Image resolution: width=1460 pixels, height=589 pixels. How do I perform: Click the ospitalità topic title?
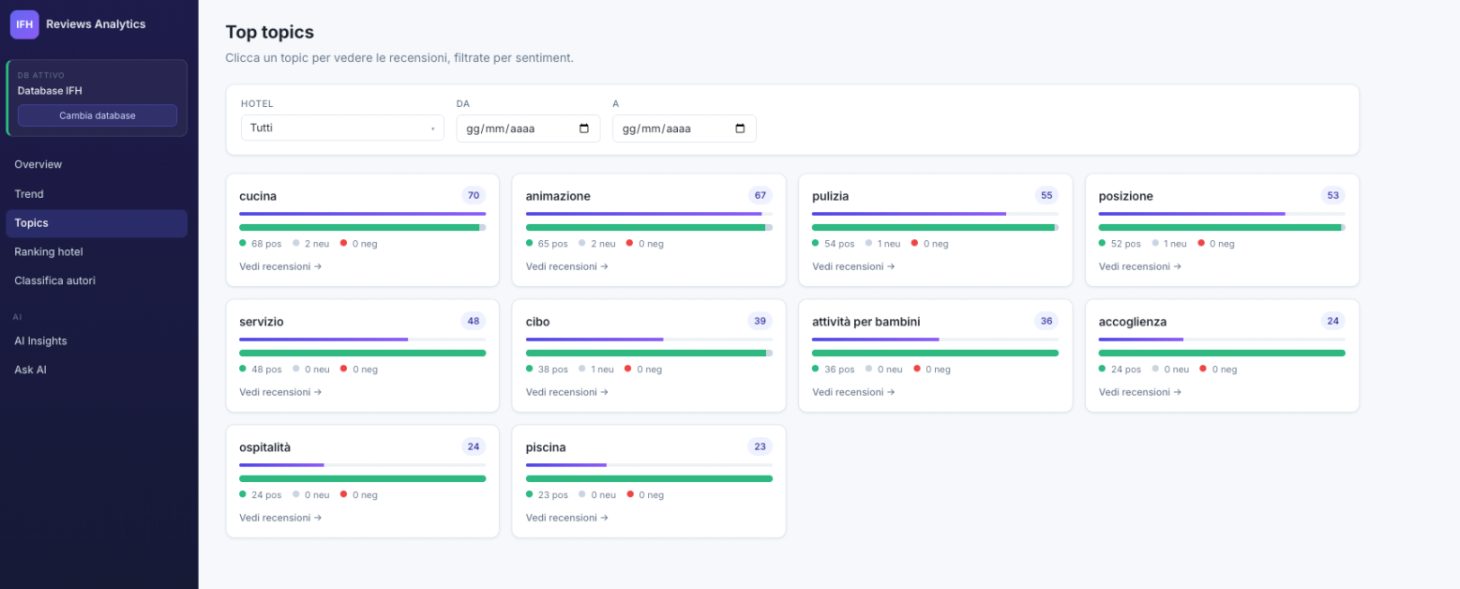point(265,448)
